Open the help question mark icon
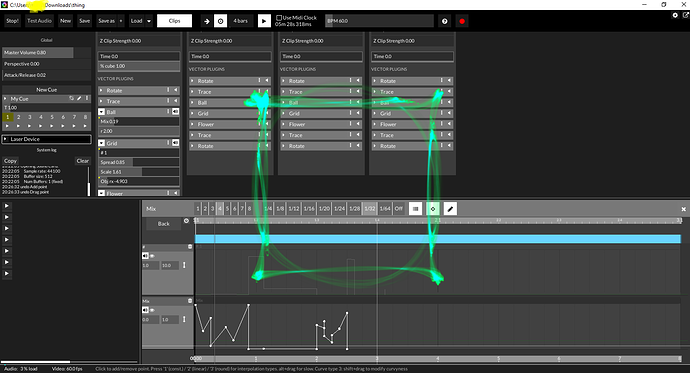Viewport: 690px width, 373px height. [444, 21]
